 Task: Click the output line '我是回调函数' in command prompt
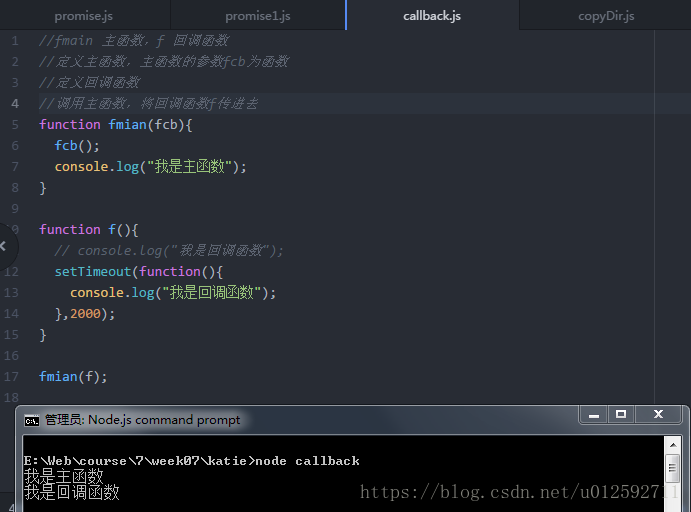click(71, 492)
